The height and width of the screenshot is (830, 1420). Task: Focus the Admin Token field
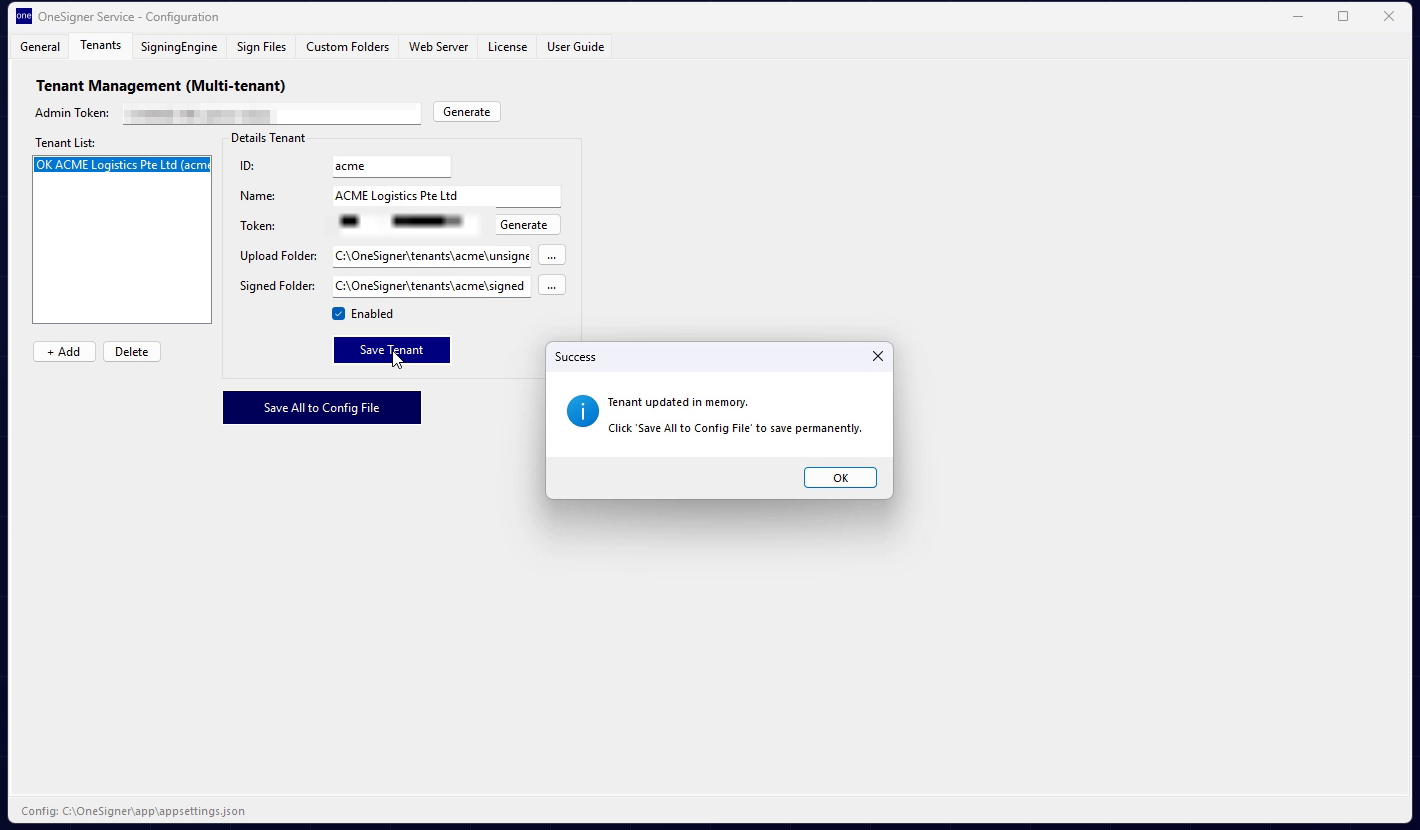click(272, 113)
